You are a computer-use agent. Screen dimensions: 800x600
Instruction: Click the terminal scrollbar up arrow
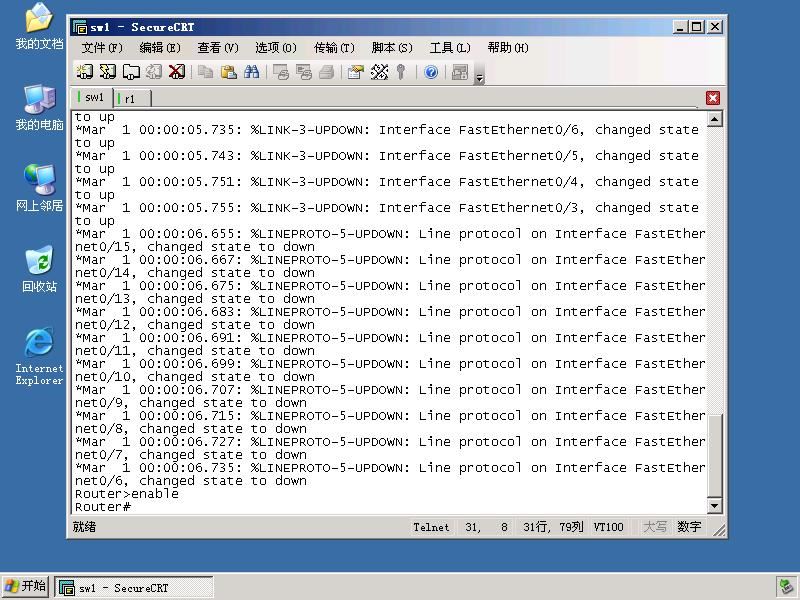click(714, 119)
